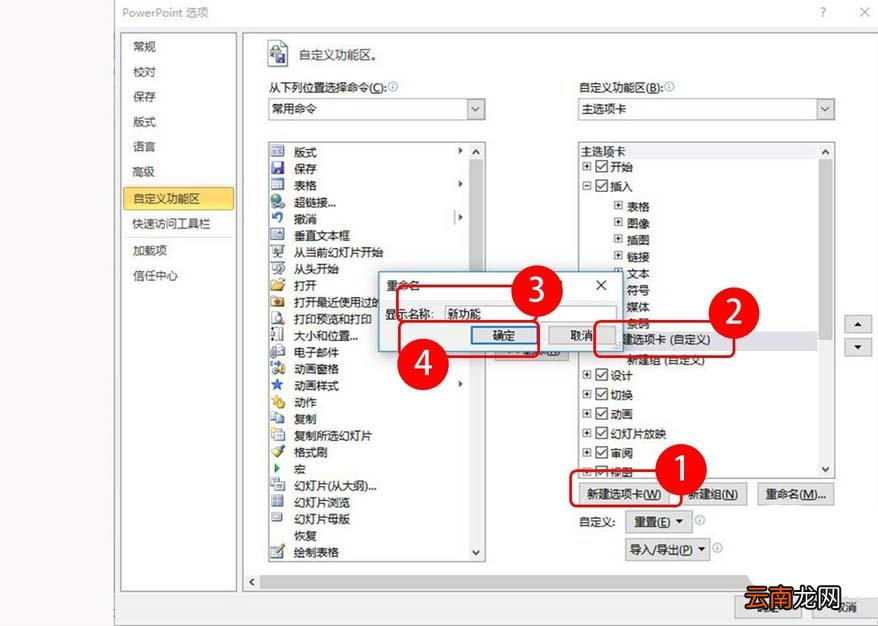This screenshot has height=626, width=878.
Task: Uncheck the 动画 tab checkbox
Action: pyautogui.click(x=601, y=413)
